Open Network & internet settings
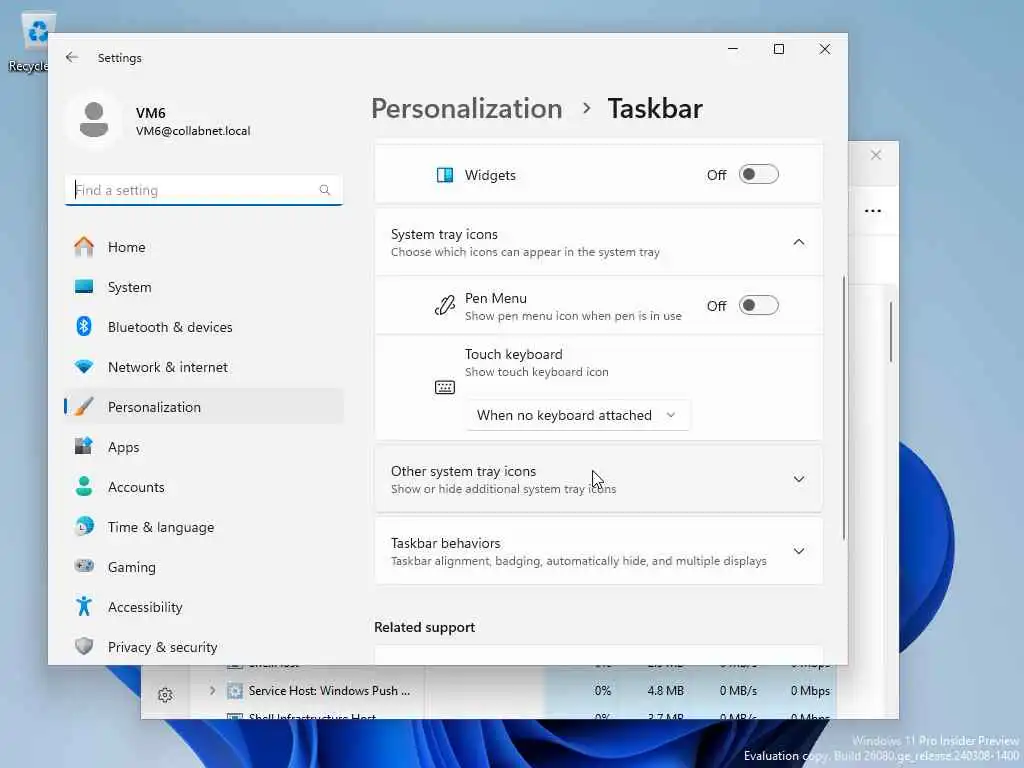Image resolution: width=1024 pixels, height=768 pixels. (x=204, y=367)
